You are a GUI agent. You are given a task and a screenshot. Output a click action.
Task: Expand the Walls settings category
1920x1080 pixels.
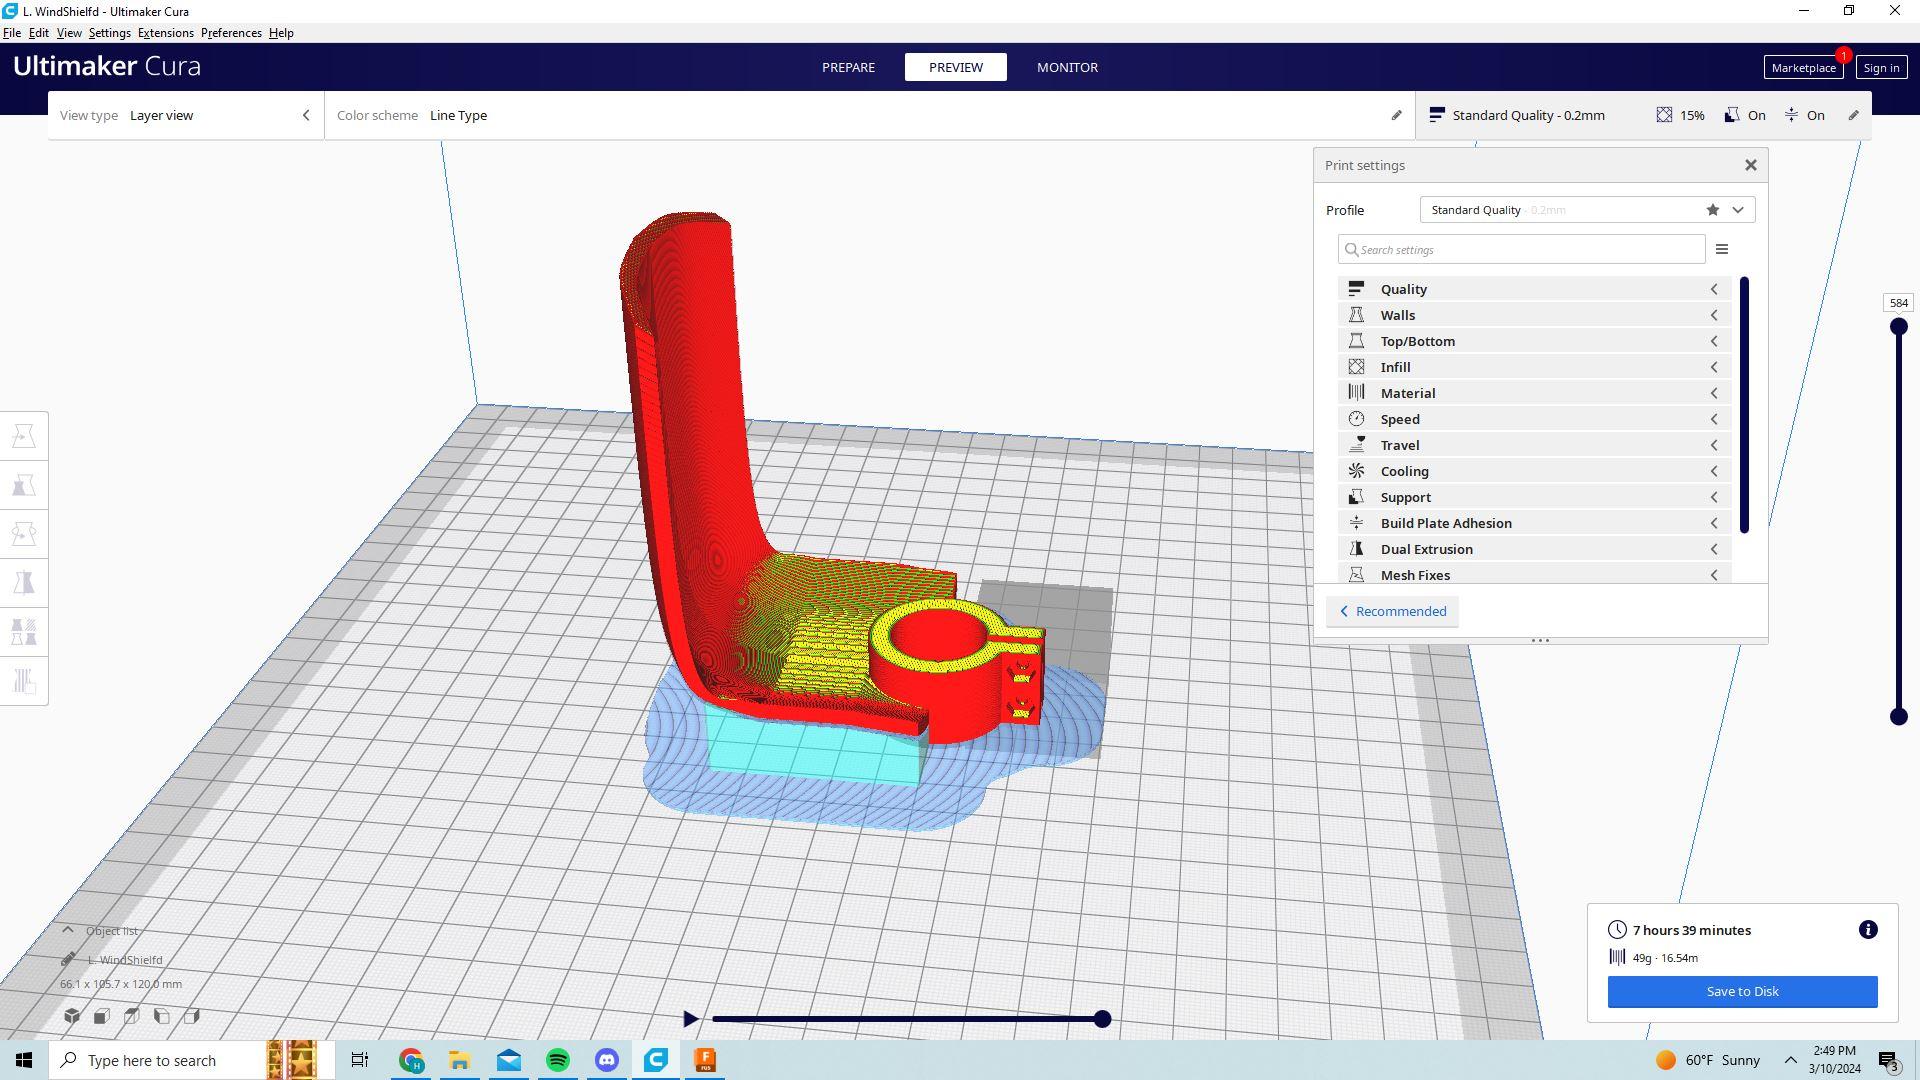1534,315
